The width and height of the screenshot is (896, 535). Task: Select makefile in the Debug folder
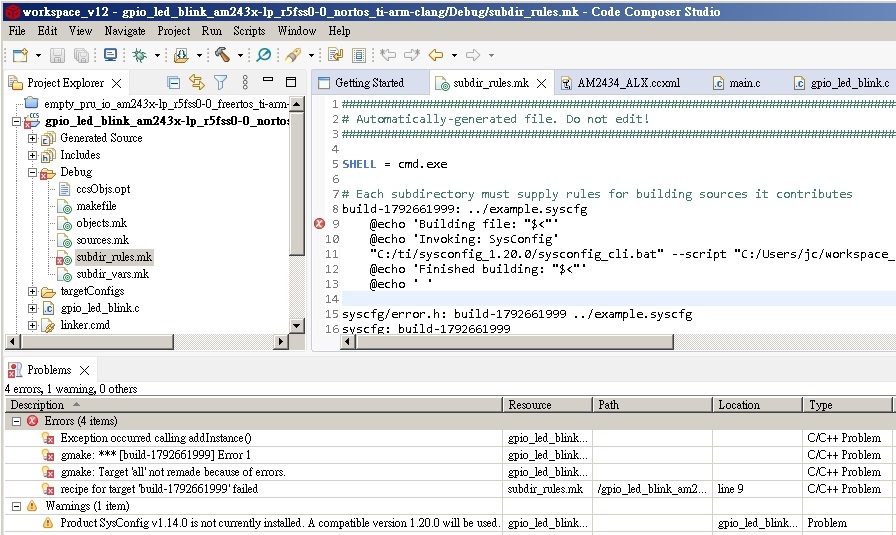click(x=96, y=206)
